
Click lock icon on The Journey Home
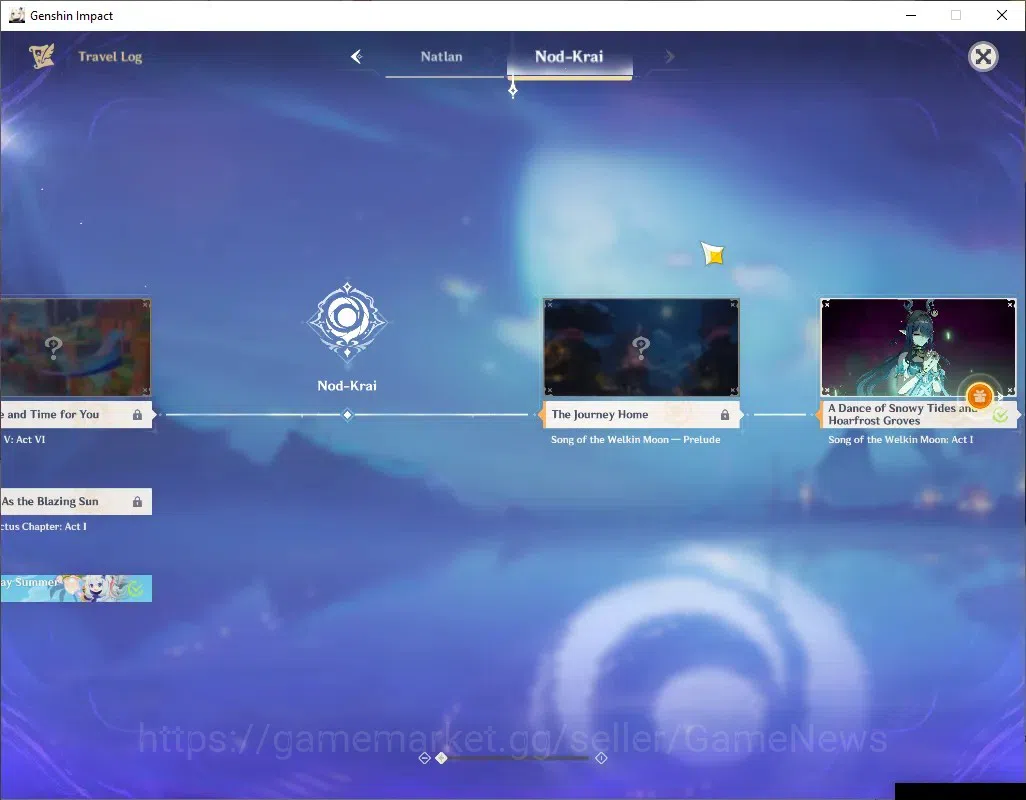[725, 415]
